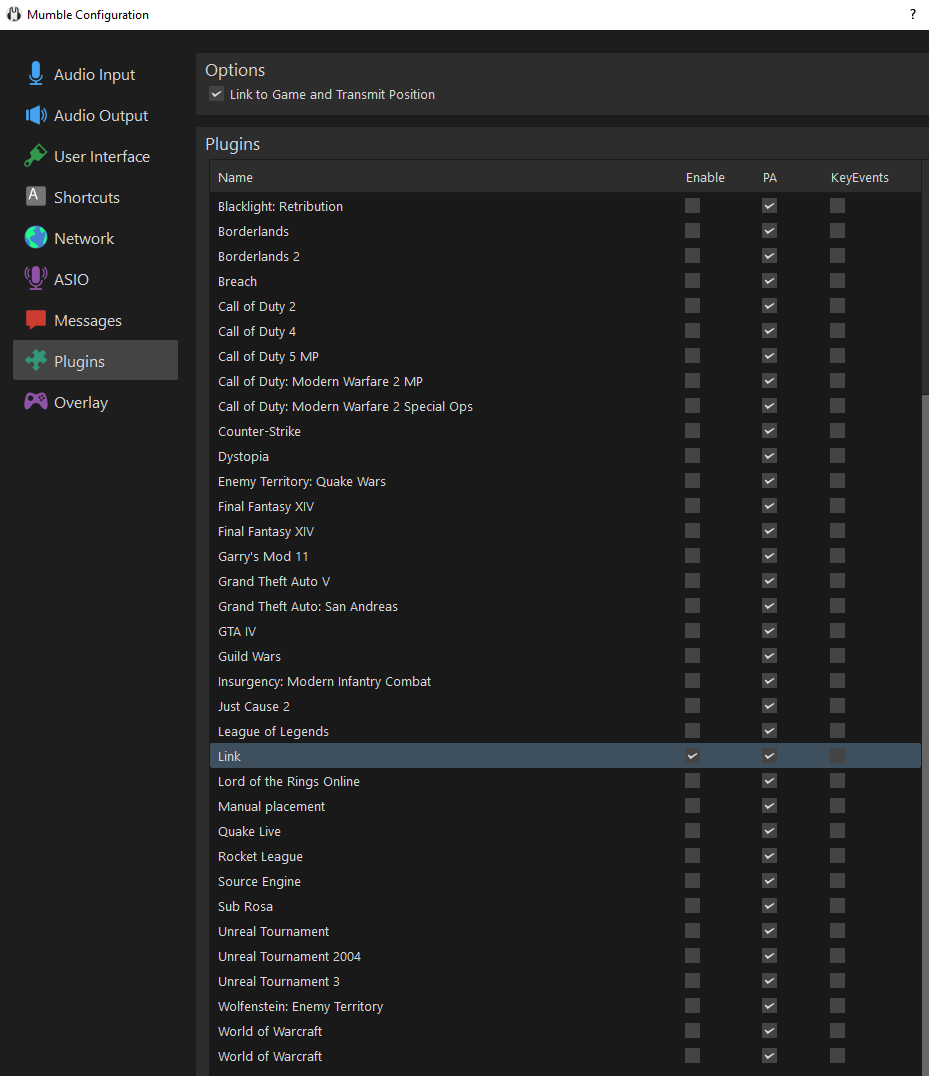929x1076 pixels.
Task: Select the Call of Duty 2 row
Action: [565, 306]
